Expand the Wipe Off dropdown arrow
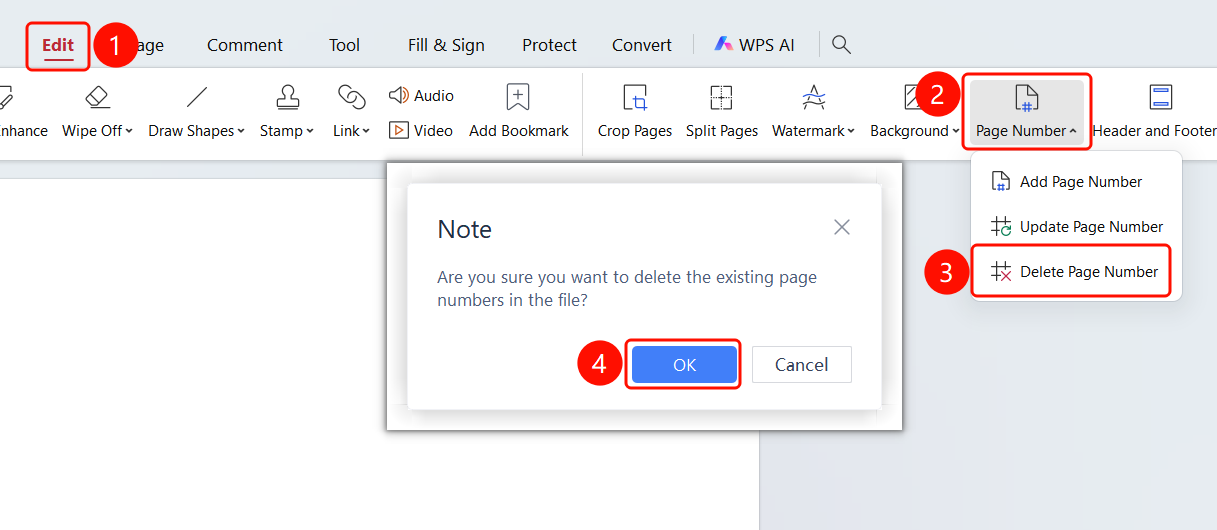This screenshot has height=530, width=1217. [130, 131]
